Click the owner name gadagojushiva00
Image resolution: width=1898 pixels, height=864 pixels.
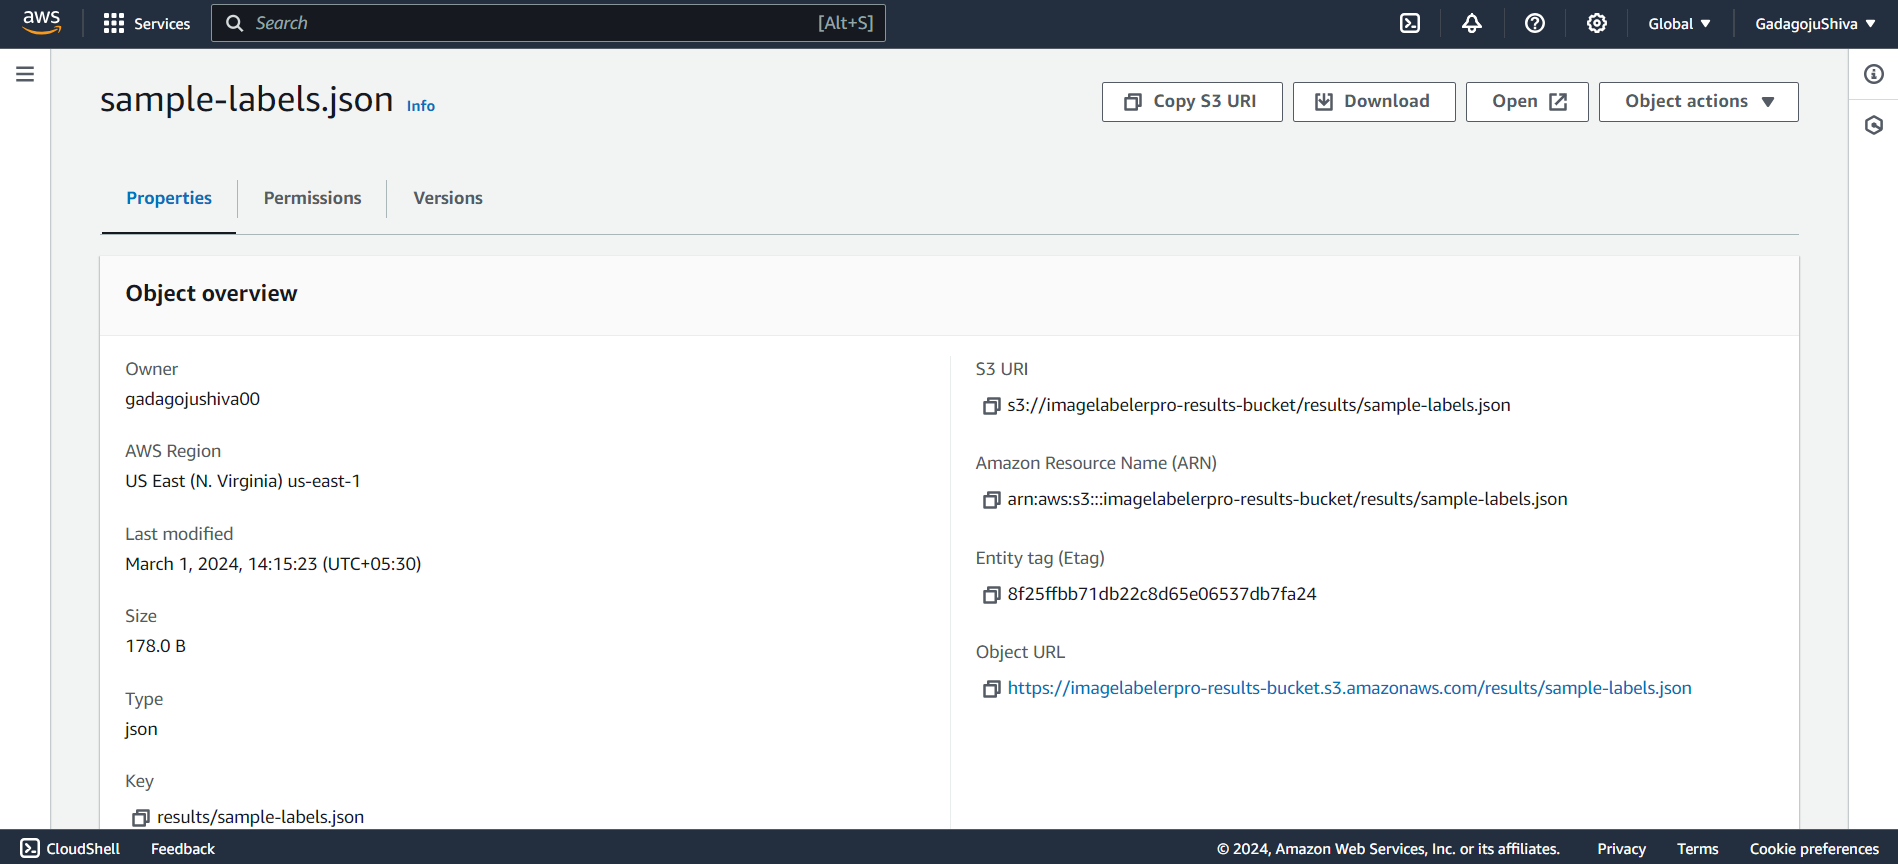(192, 399)
